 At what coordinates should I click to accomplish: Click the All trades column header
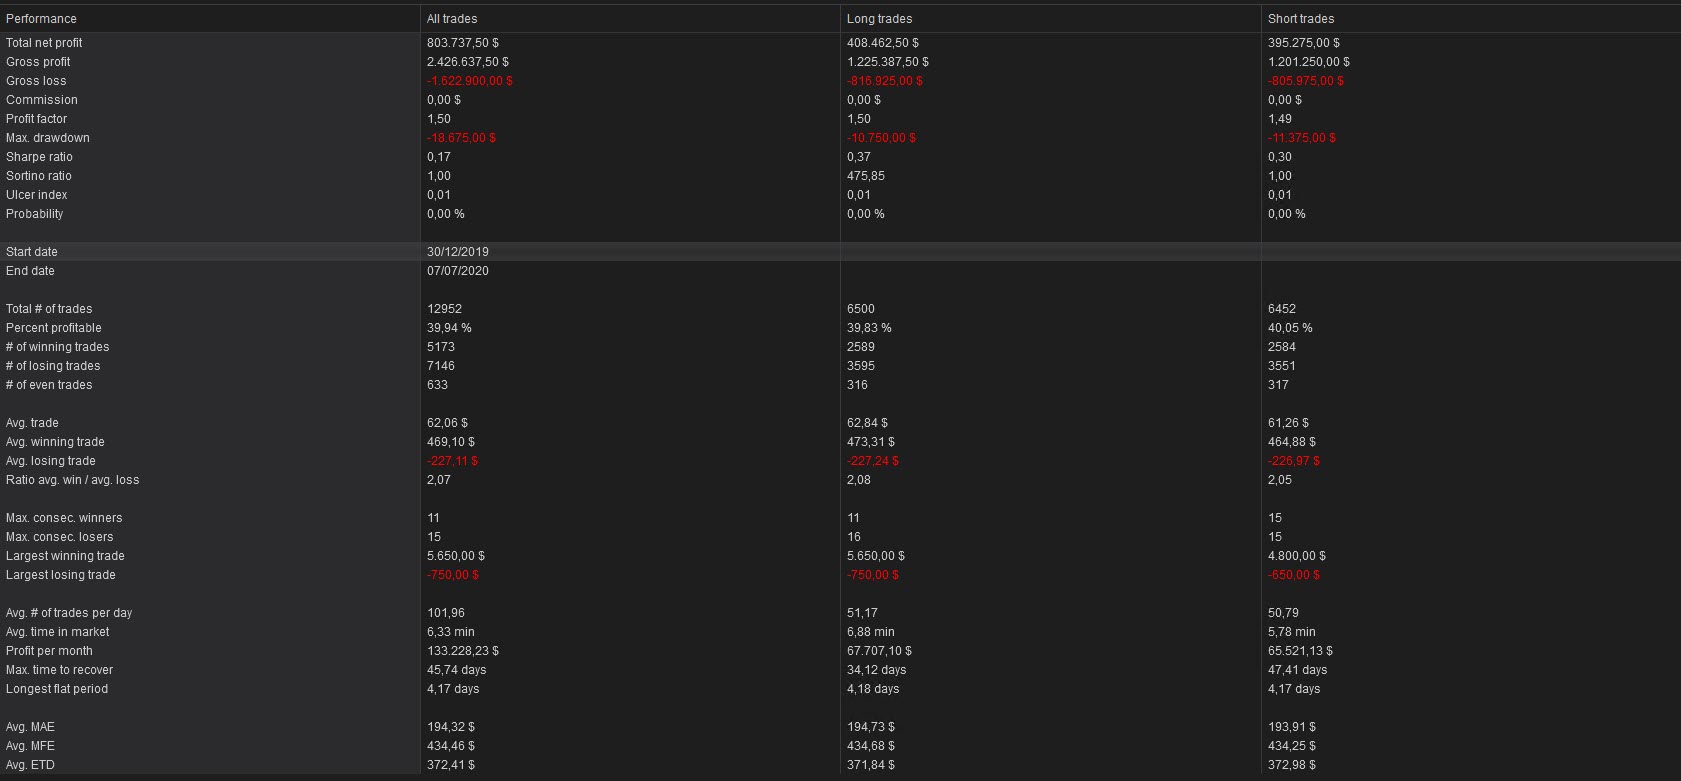[x=452, y=19]
